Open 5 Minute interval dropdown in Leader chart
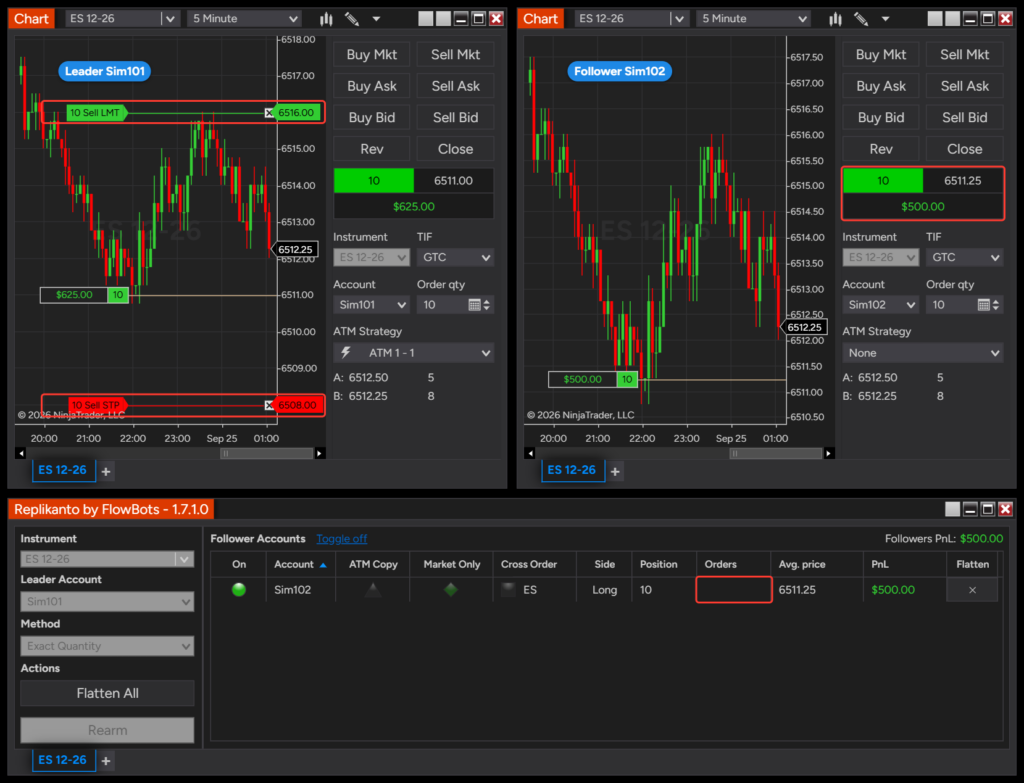The width and height of the screenshot is (1024, 783). (244, 19)
